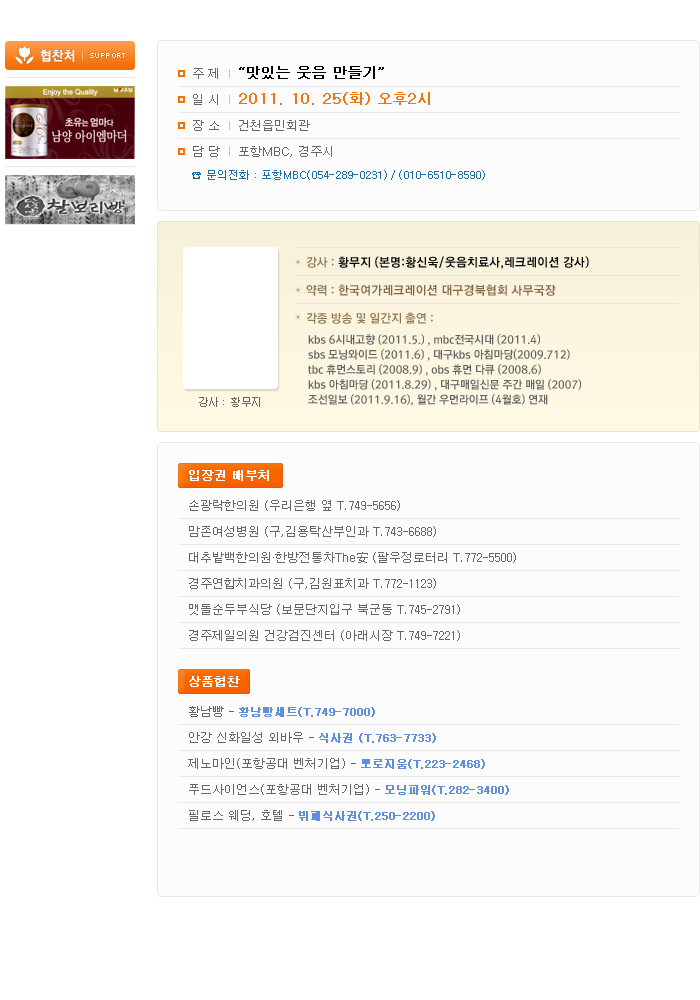Image resolution: width=700 pixels, height=1000 pixels.
Task: Click the orange bullet next to 장소
Action: (x=181, y=126)
